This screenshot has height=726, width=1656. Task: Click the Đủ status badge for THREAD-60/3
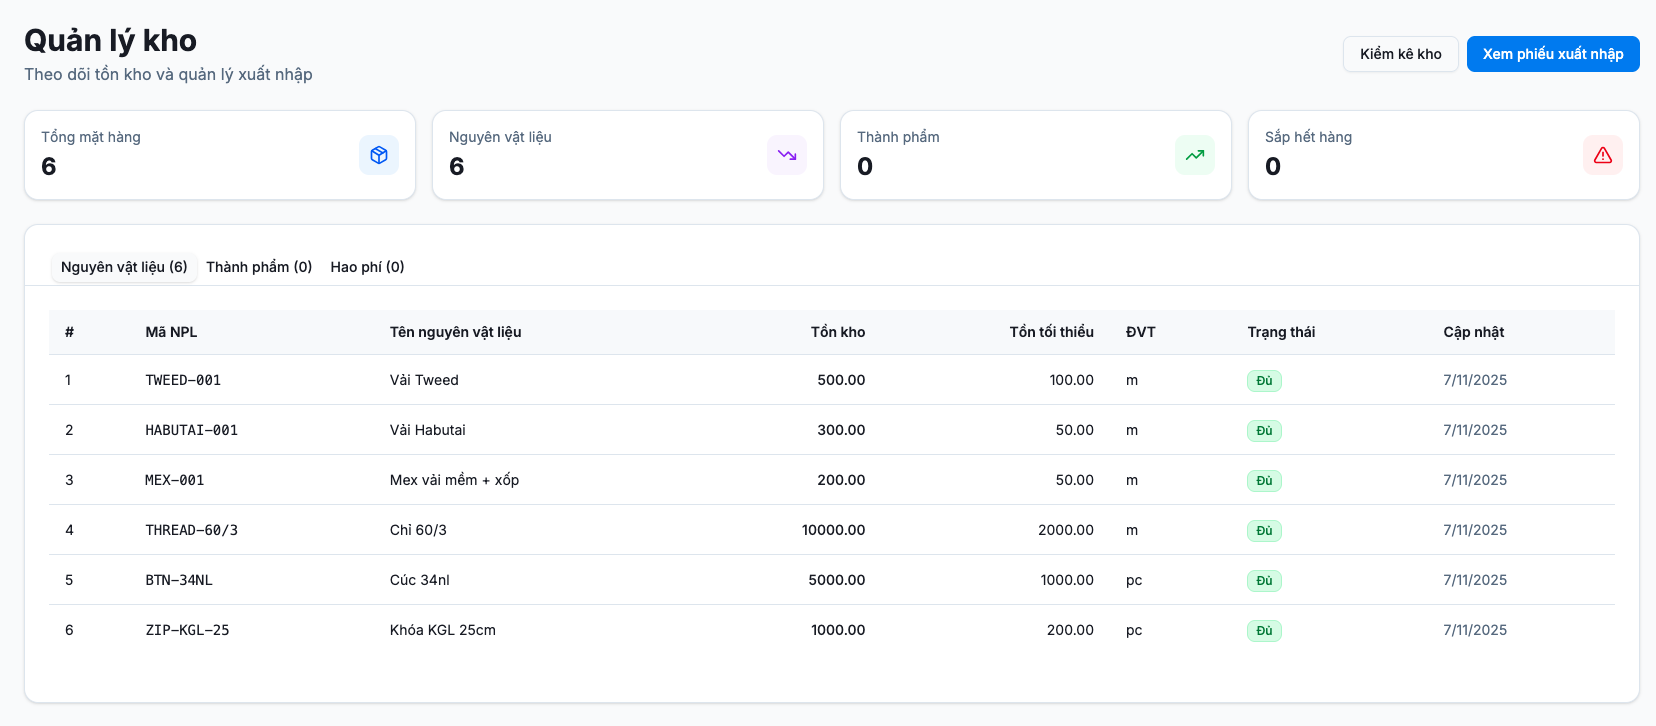click(1264, 531)
